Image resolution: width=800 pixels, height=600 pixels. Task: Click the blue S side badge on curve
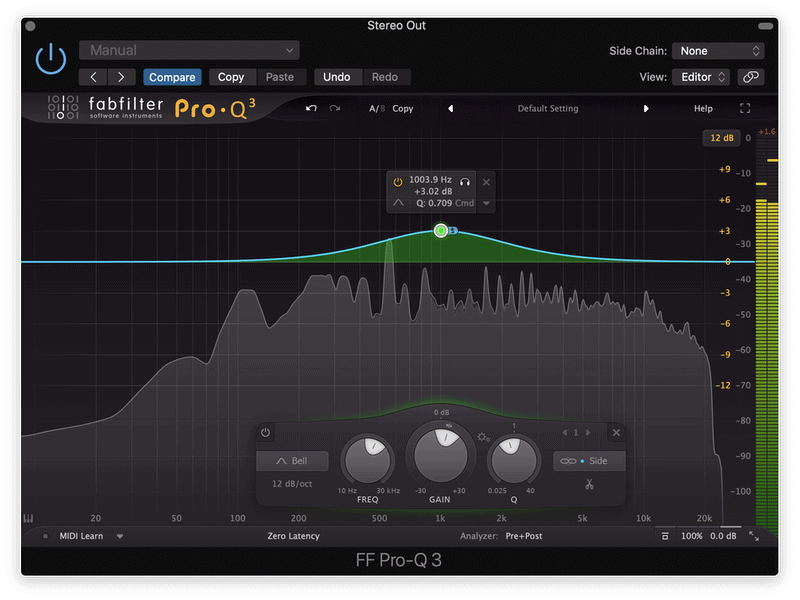[453, 231]
